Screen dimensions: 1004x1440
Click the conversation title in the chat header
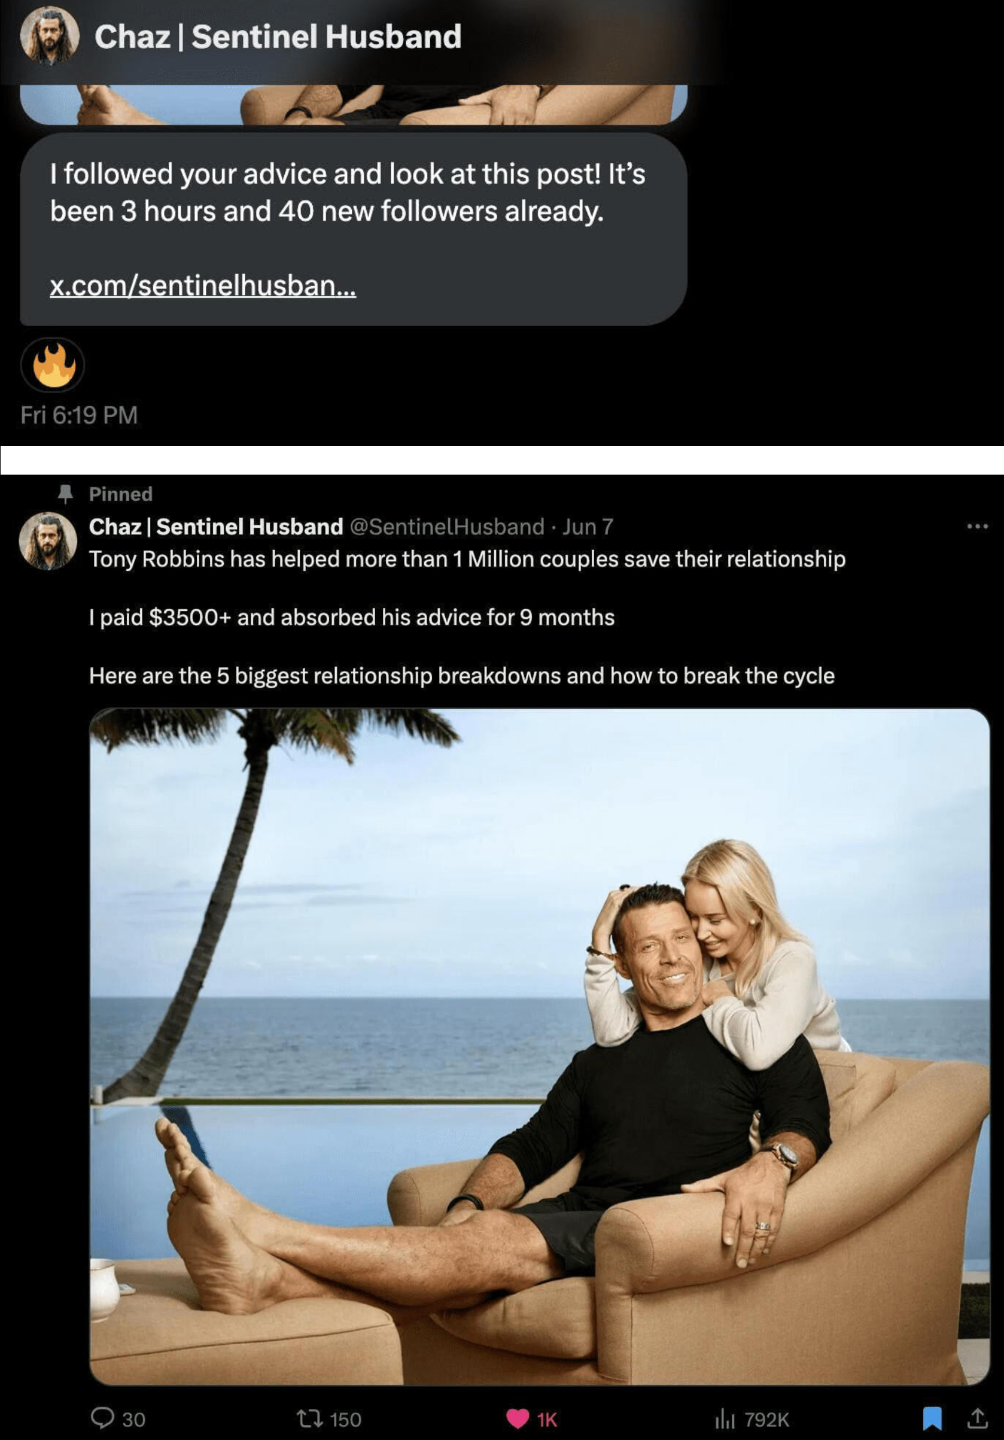pos(278,37)
